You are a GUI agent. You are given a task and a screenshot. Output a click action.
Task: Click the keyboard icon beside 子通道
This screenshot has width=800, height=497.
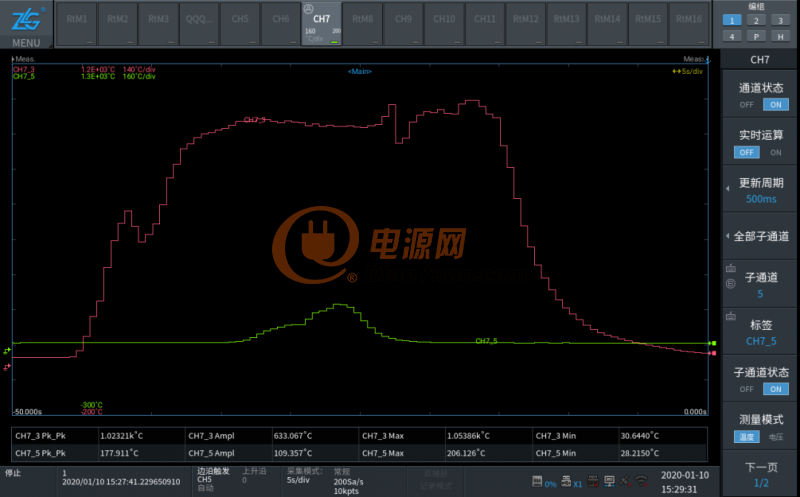coord(729,270)
